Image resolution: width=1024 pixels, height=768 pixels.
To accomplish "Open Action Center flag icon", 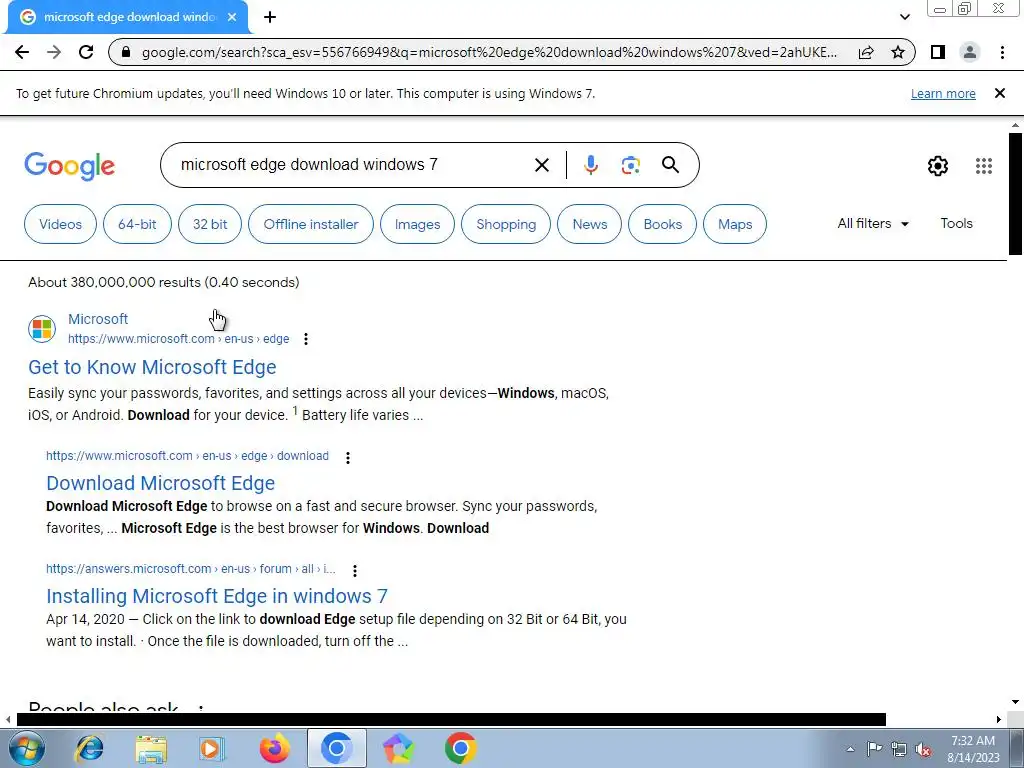I will (x=874, y=749).
